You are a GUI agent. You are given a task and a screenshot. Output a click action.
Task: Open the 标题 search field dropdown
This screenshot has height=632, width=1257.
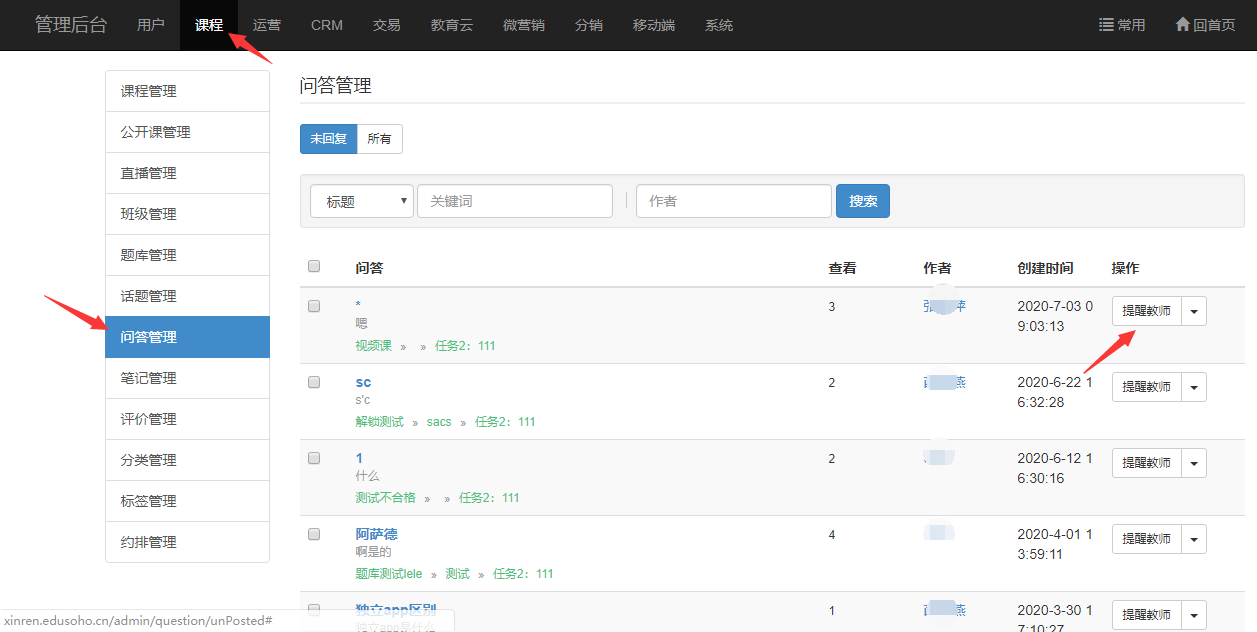pos(361,201)
